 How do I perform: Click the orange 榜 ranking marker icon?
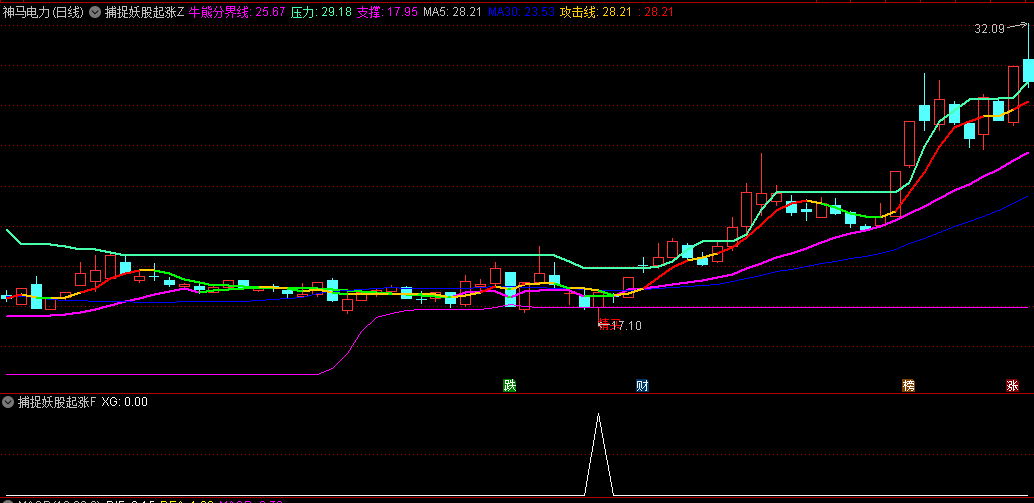tap(909, 386)
